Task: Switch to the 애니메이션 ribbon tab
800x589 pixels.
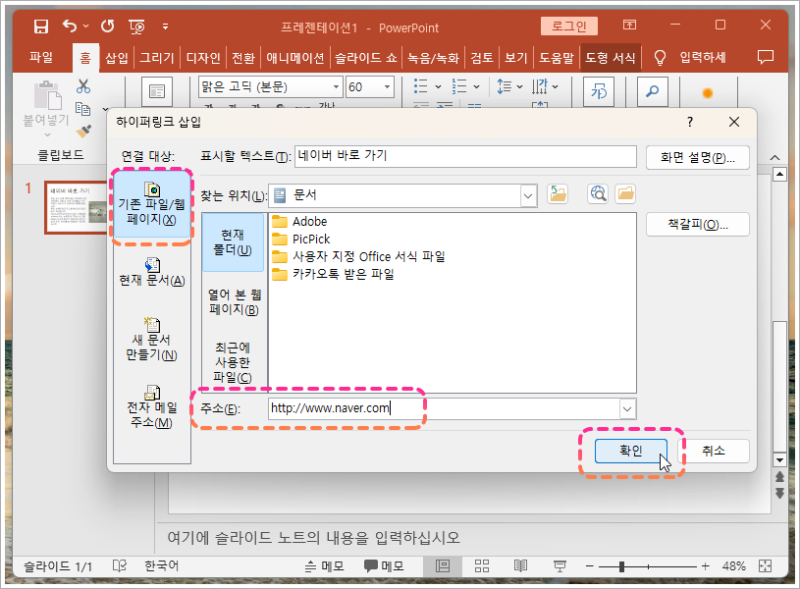Action: coord(295,58)
